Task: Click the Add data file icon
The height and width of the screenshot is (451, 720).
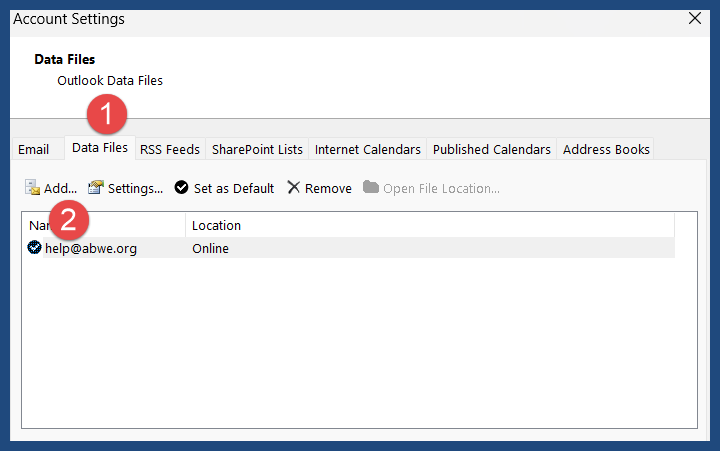Action: 32,187
